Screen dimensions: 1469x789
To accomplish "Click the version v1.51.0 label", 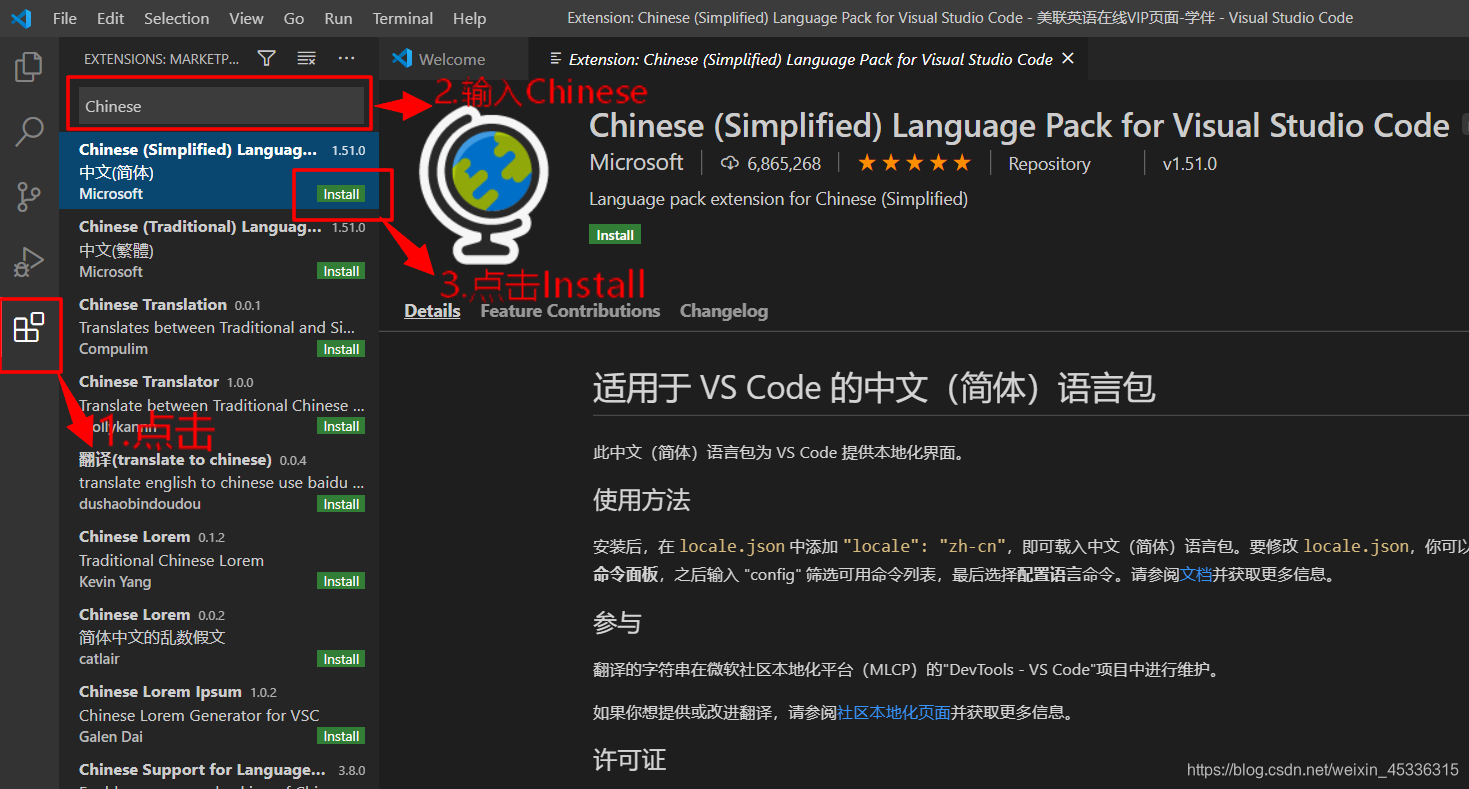I will tap(1189, 164).
